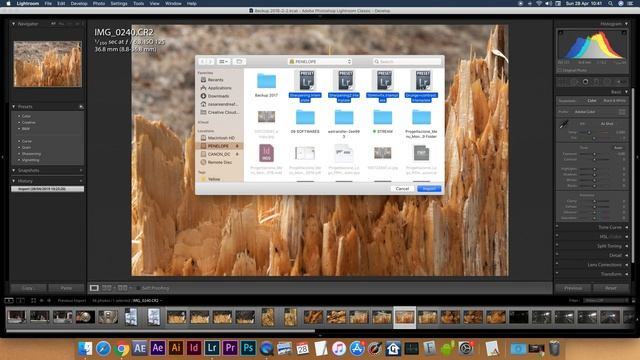The width and height of the screenshot is (640, 360).
Task: Click Cancel in the file dialog
Action: (402, 189)
